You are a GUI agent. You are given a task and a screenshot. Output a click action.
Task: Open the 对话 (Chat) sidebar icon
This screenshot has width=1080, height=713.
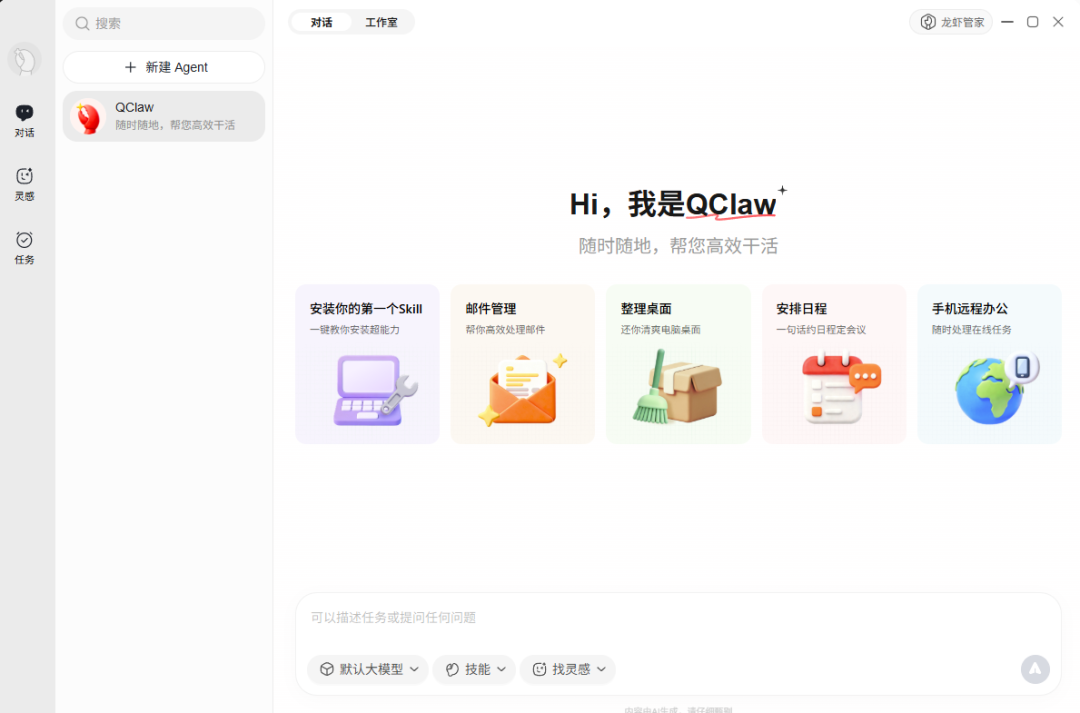(24, 118)
